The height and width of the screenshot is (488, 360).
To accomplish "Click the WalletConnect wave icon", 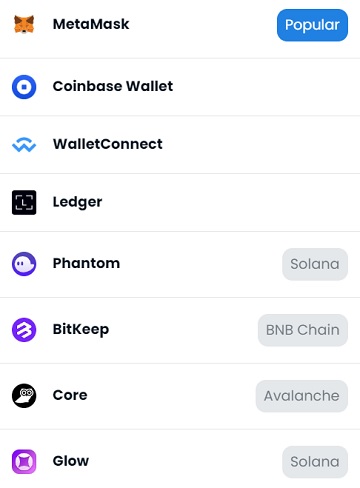I will (x=24, y=145).
